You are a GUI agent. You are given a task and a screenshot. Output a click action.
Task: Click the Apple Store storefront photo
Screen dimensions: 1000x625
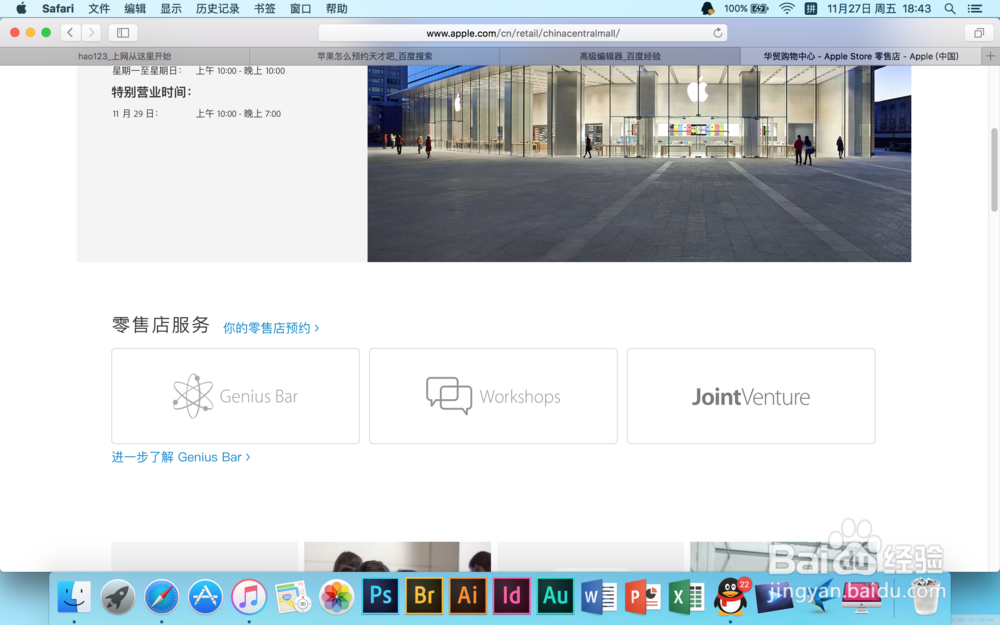639,163
